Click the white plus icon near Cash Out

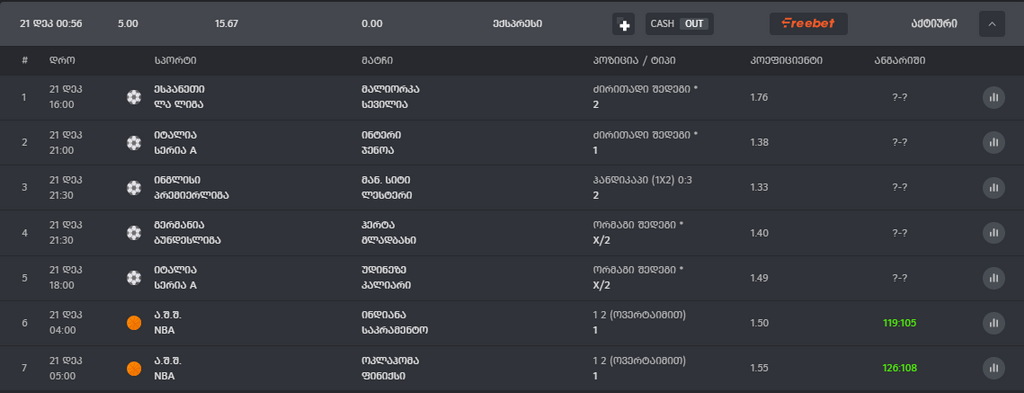pyautogui.click(x=624, y=25)
